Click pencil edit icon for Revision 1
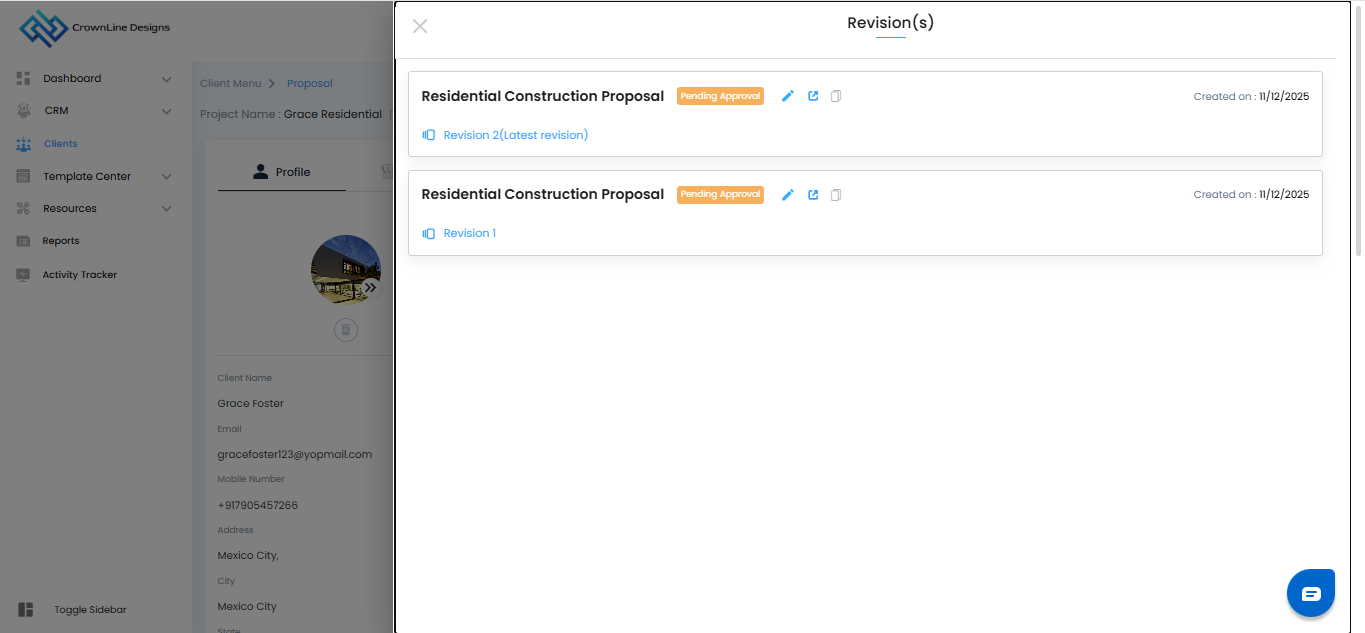The width and height of the screenshot is (1365, 633). click(x=788, y=194)
